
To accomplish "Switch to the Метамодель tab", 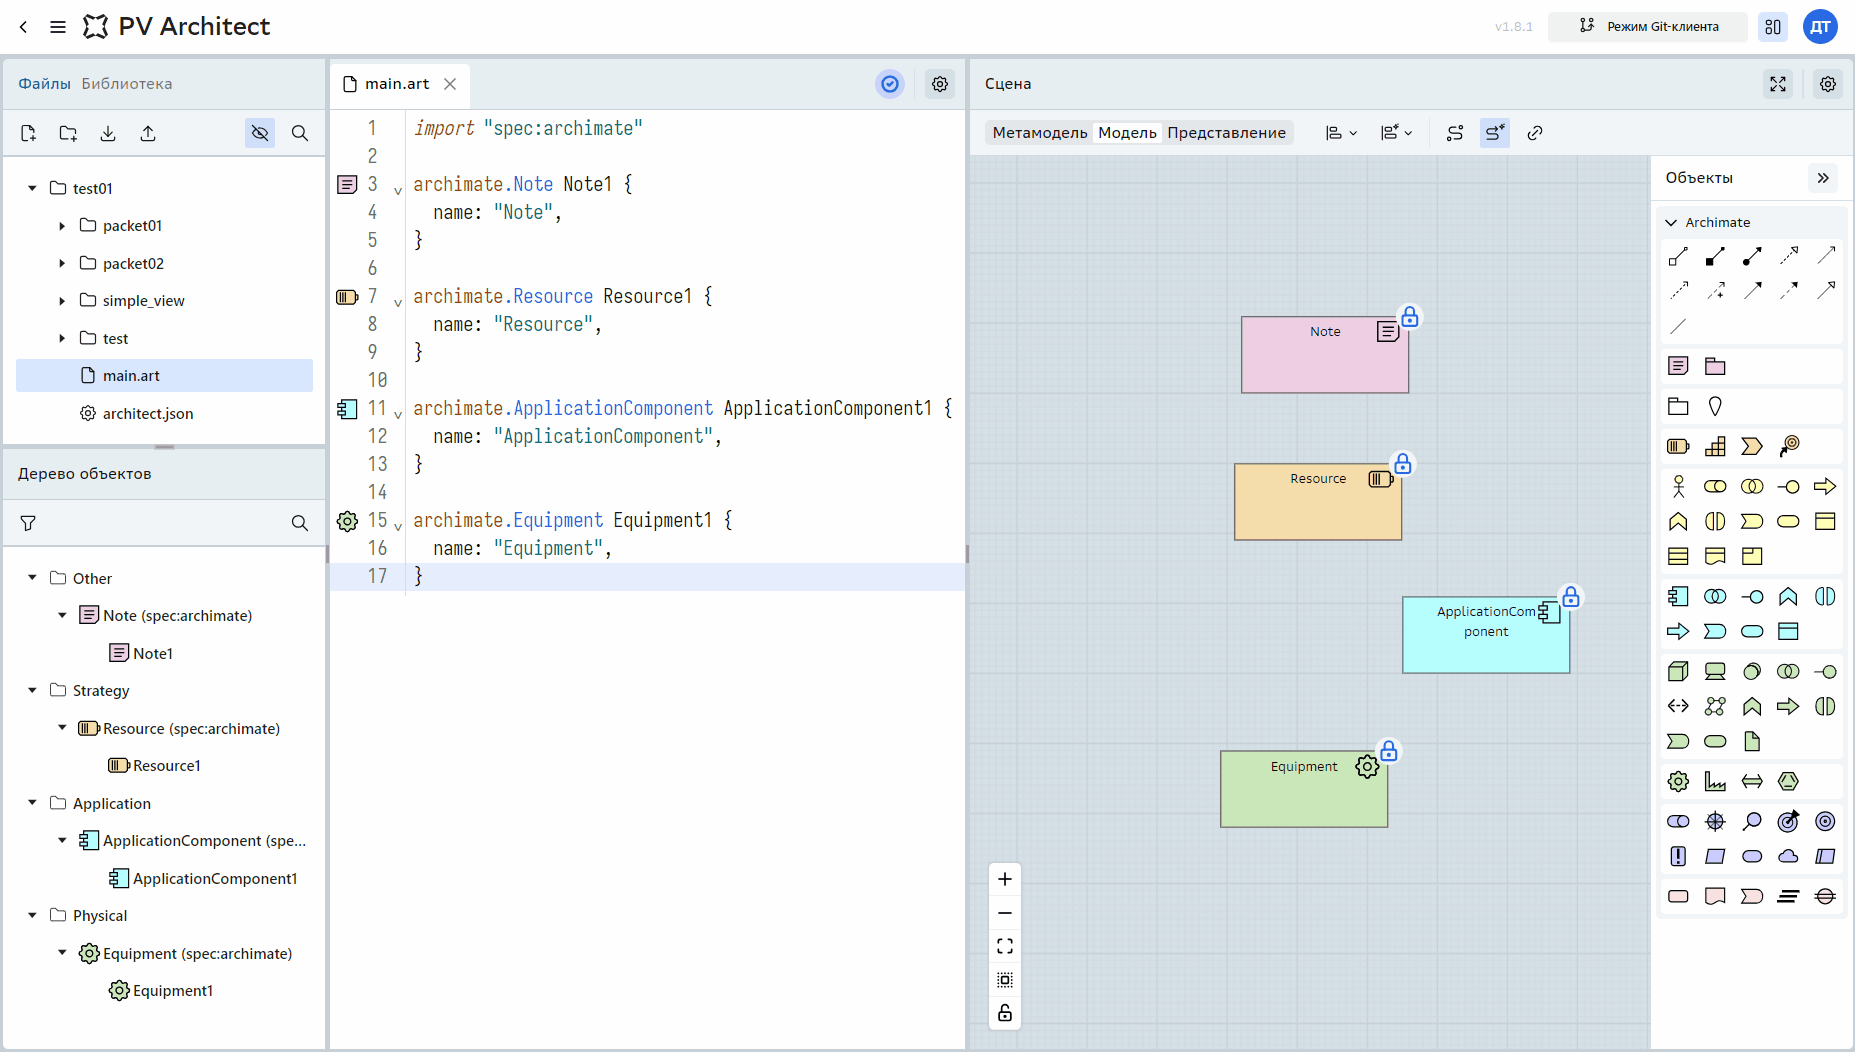I will [1040, 133].
